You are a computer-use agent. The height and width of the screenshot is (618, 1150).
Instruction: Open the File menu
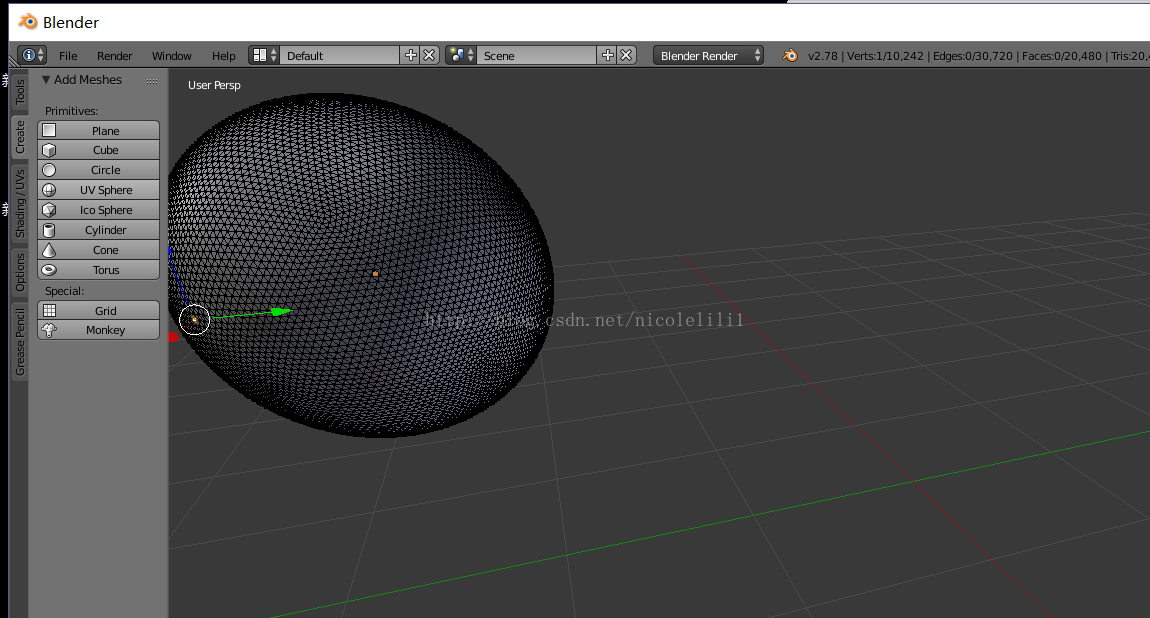(x=68, y=56)
